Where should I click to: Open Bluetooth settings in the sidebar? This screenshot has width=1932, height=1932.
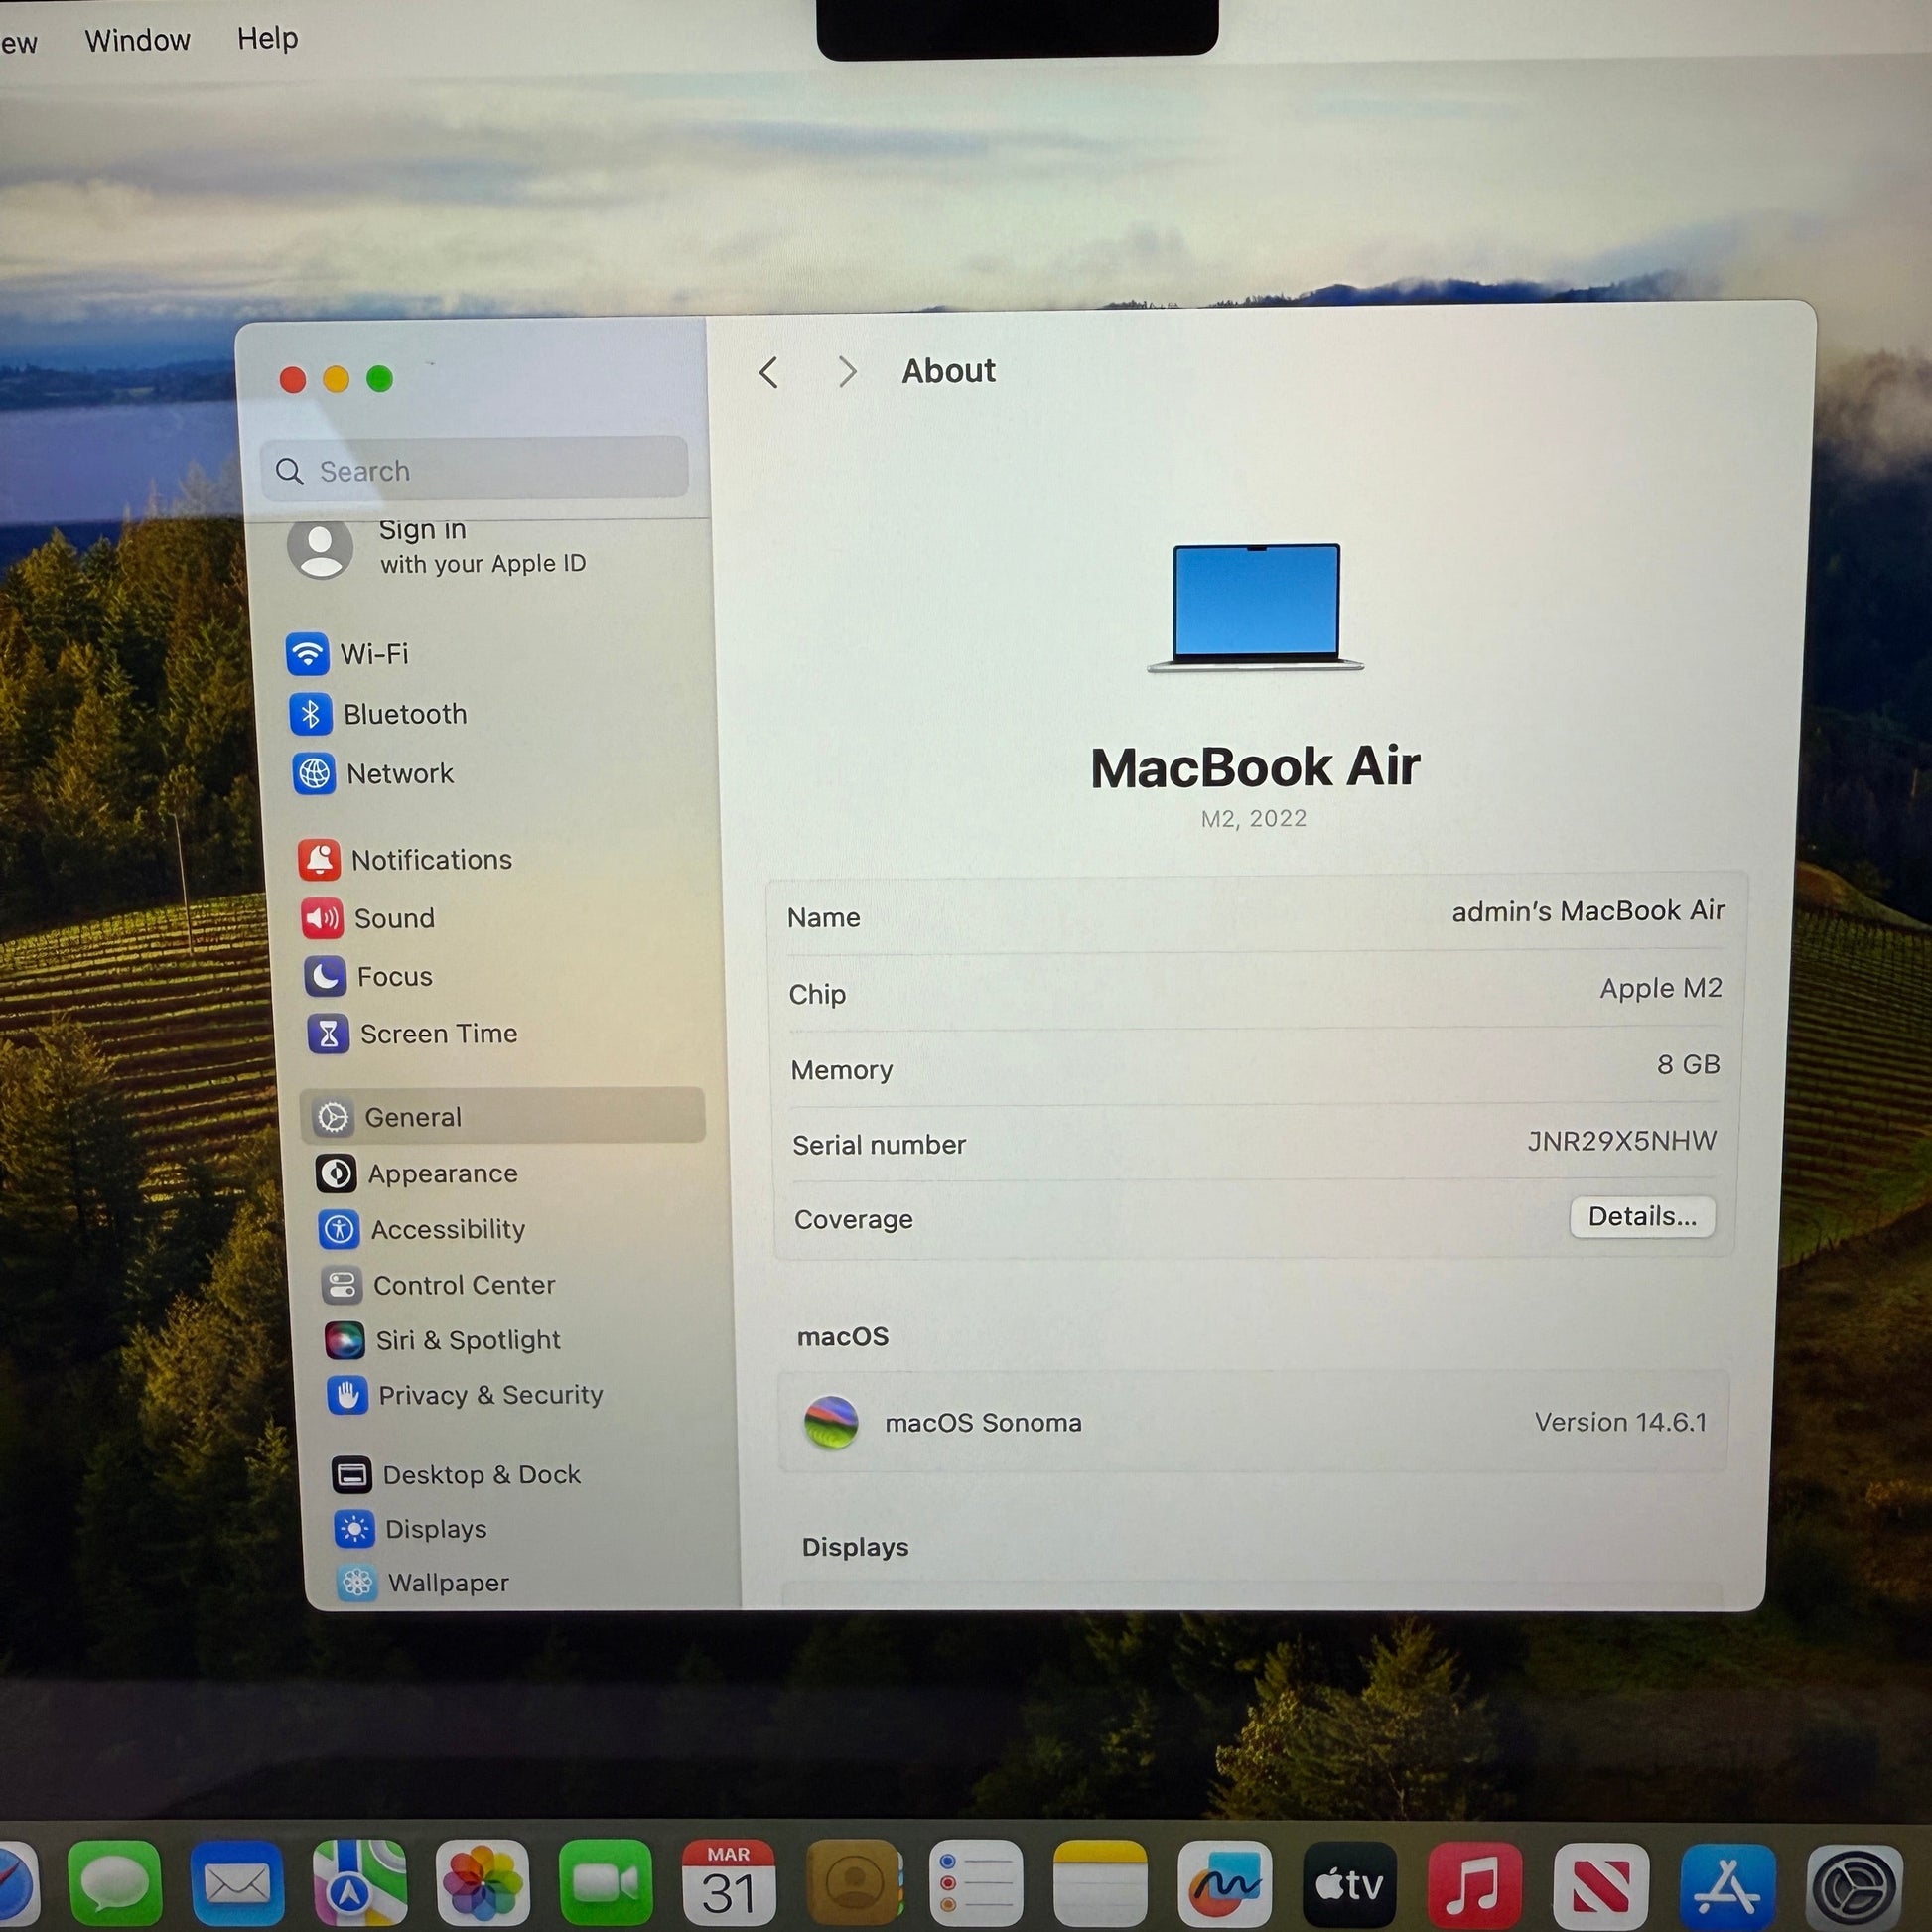click(379, 714)
